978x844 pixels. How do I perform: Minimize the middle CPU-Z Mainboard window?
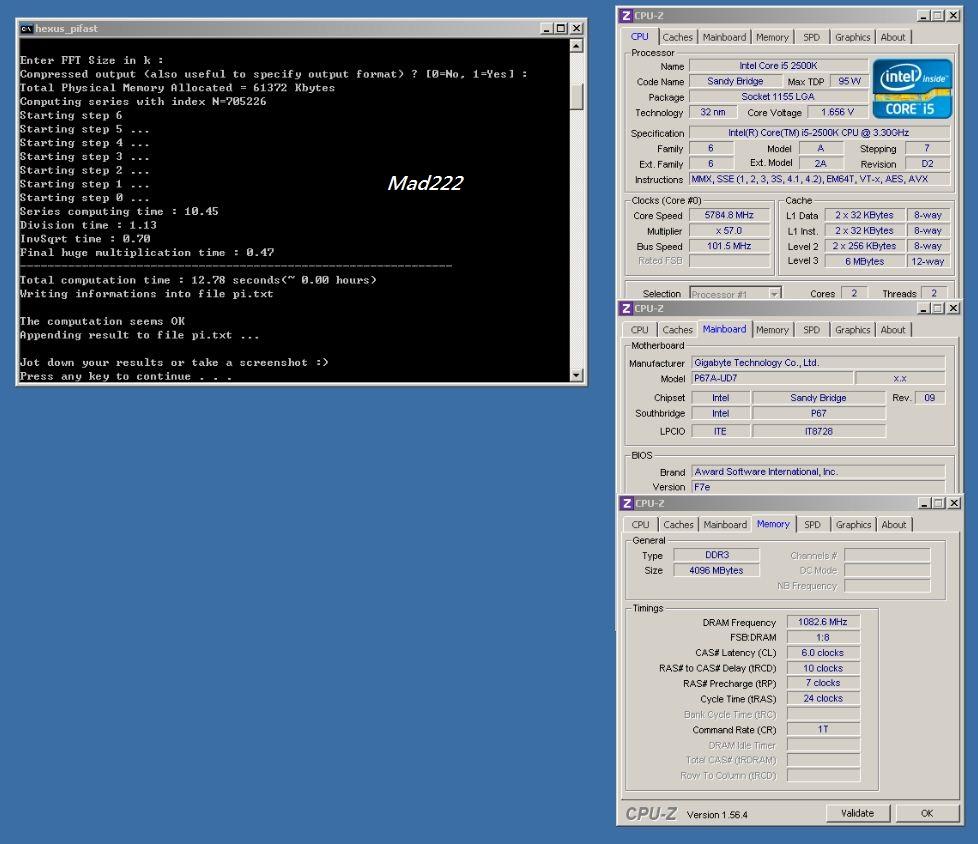click(x=924, y=308)
